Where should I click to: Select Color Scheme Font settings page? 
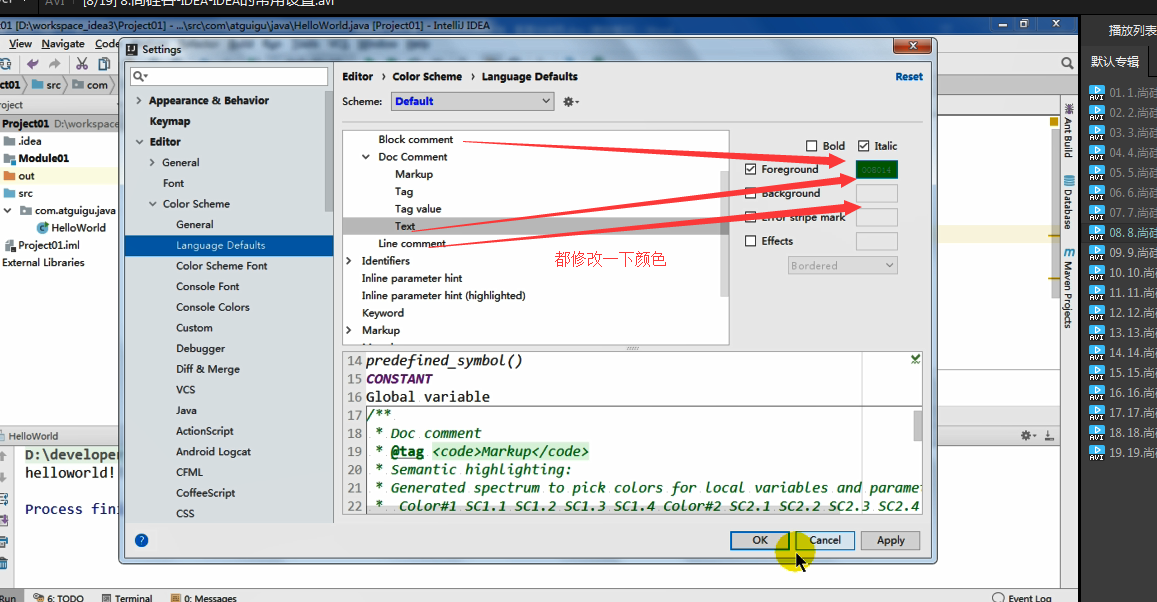click(221, 266)
